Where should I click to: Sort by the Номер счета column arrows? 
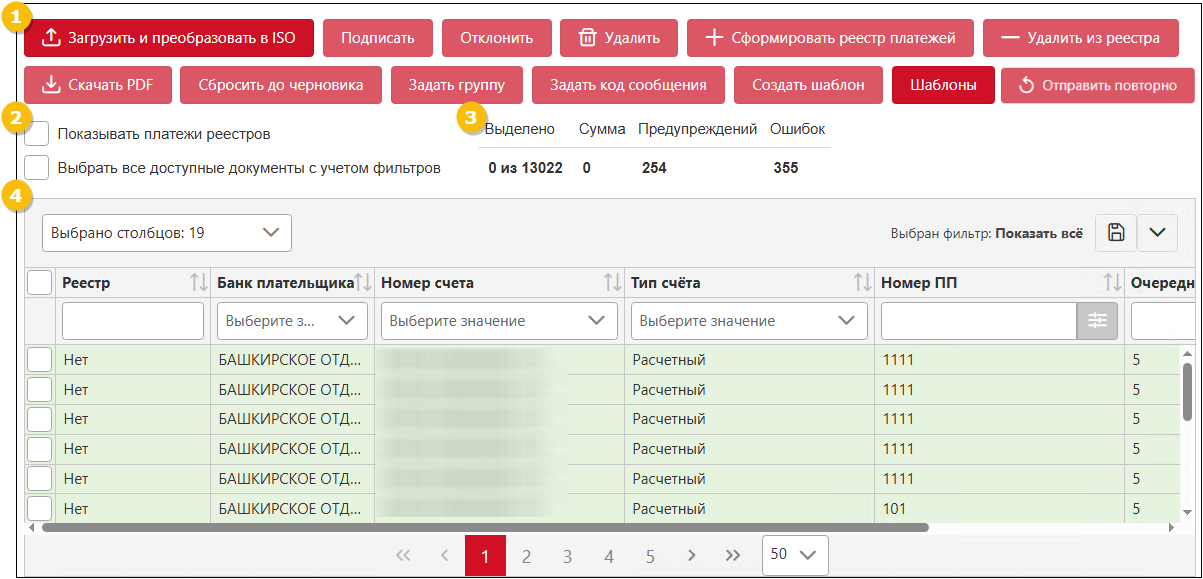(612, 283)
